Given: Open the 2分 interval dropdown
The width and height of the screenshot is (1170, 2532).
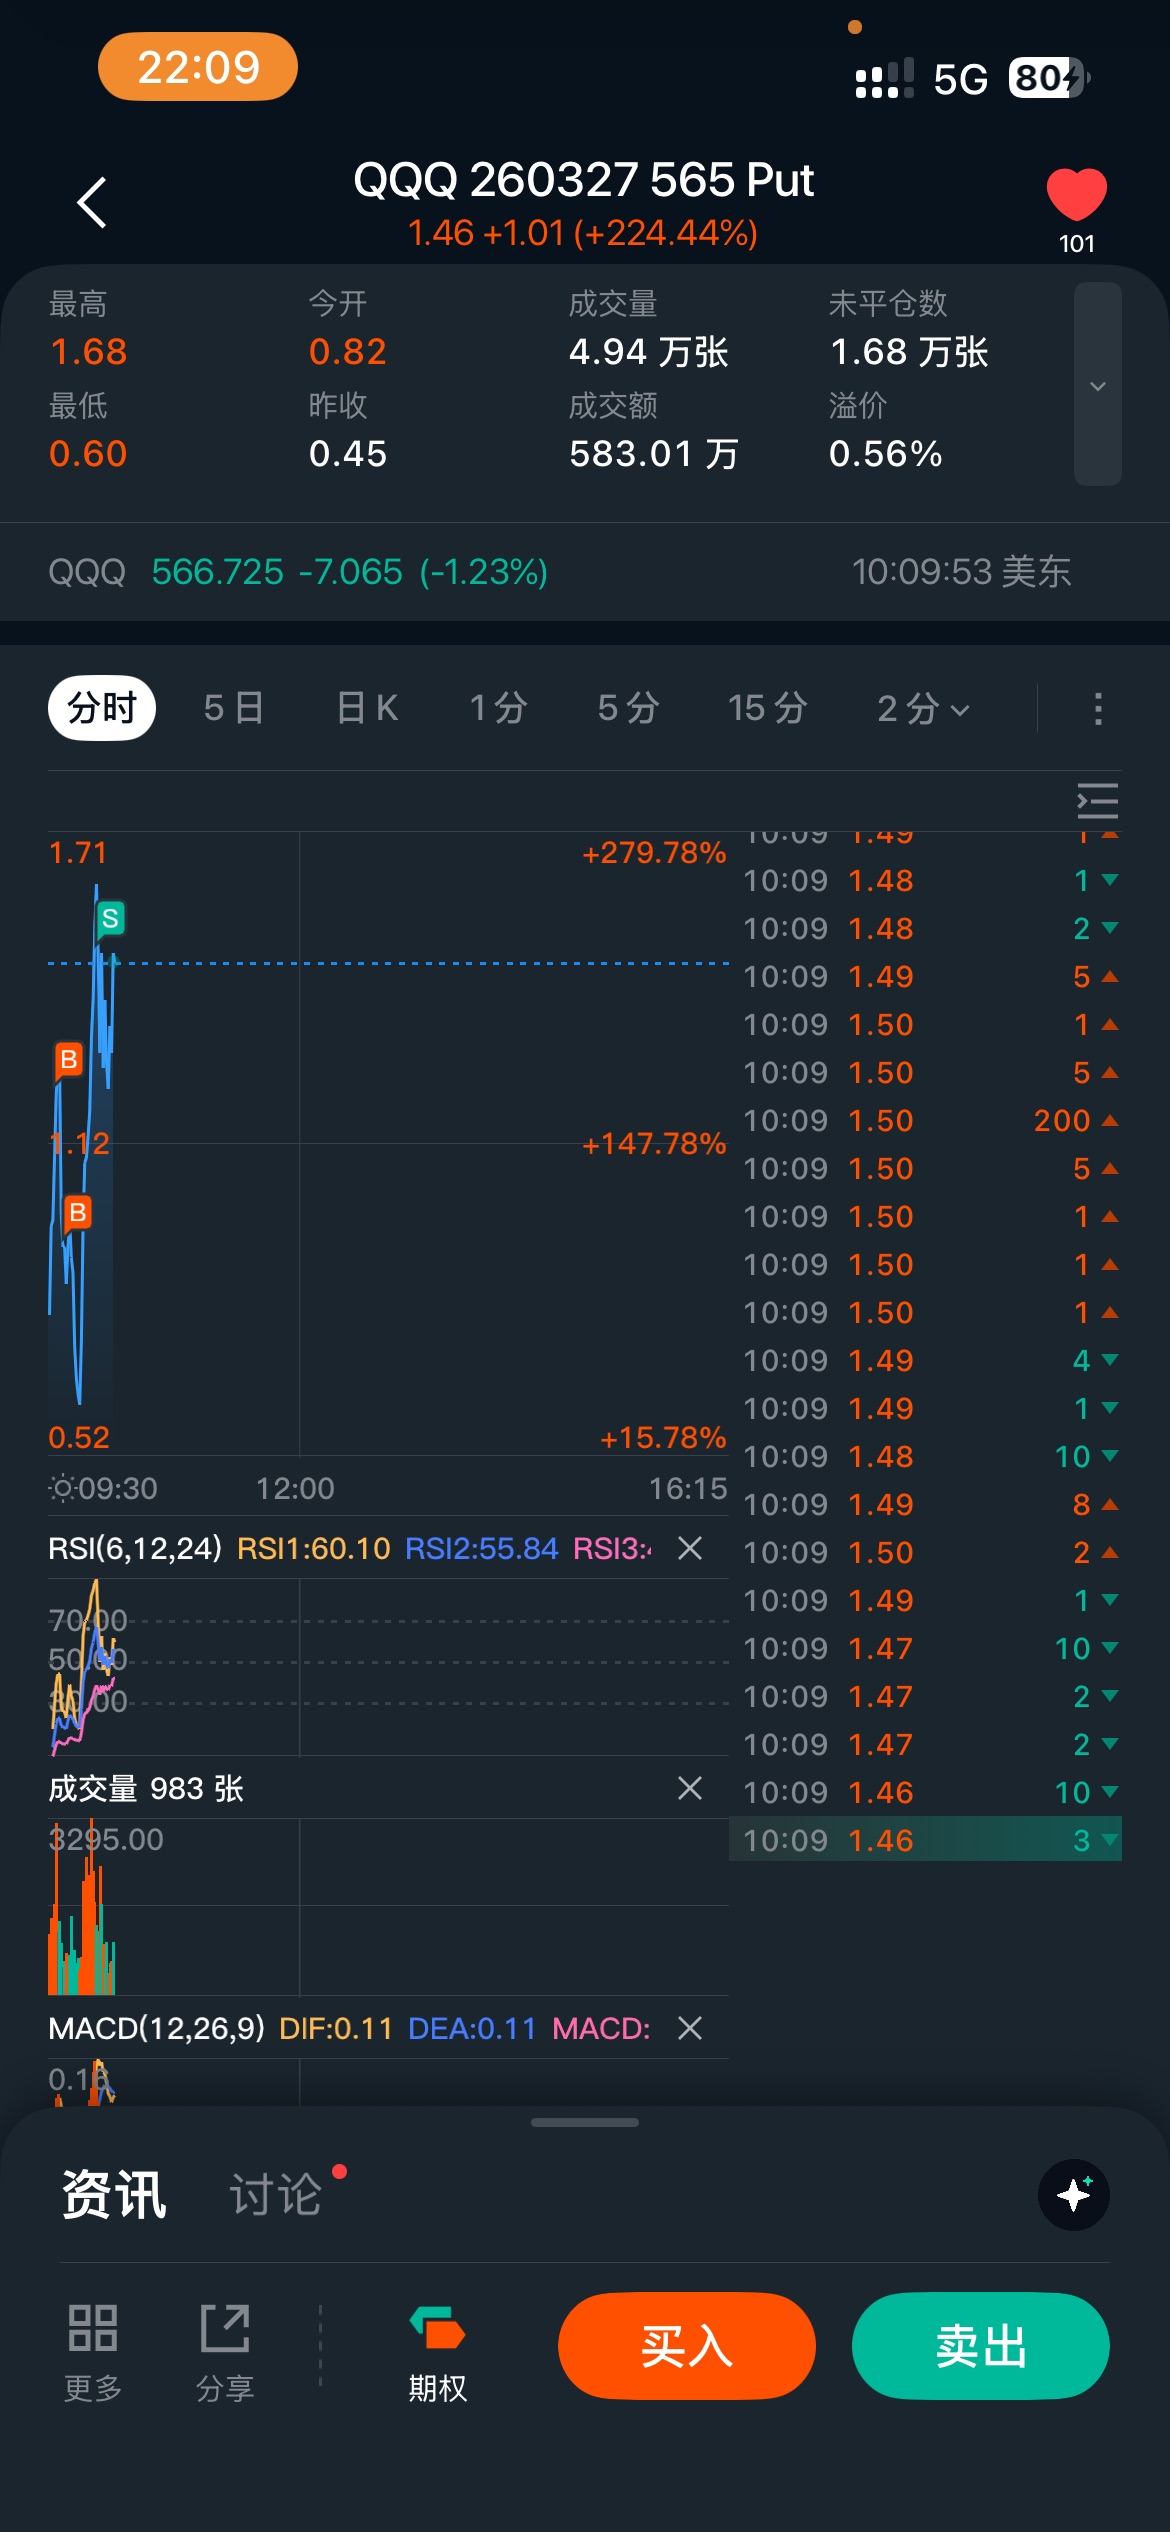Looking at the screenshot, I should click(922, 709).
